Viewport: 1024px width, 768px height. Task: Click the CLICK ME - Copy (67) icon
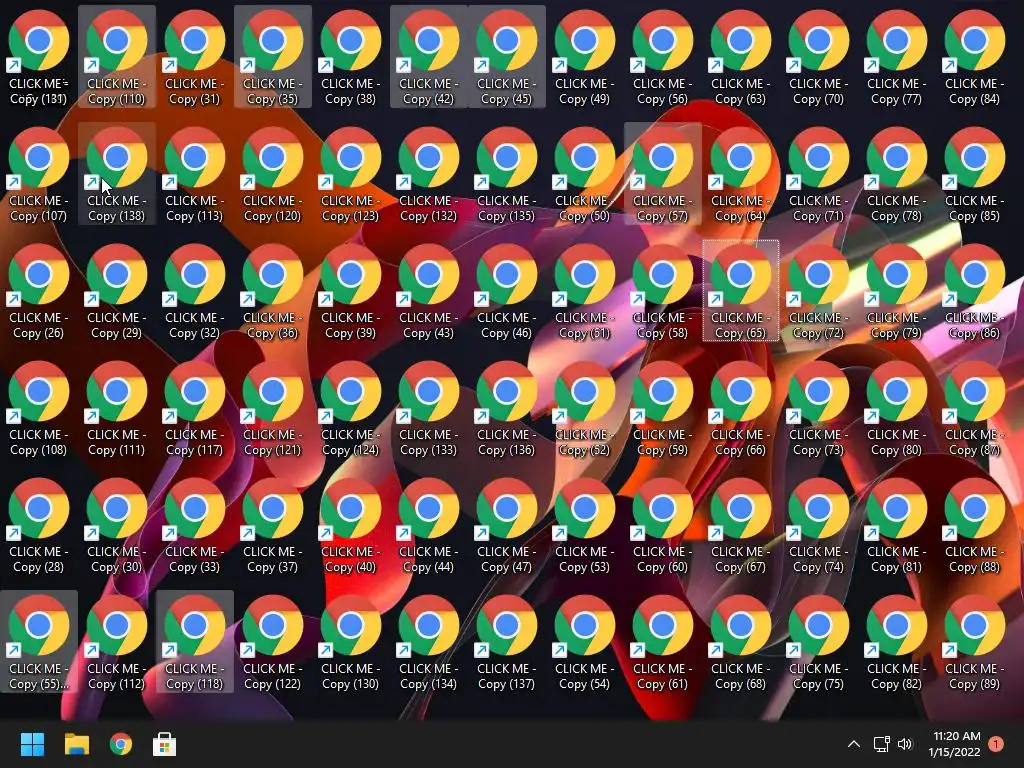[x=741, y=524]
